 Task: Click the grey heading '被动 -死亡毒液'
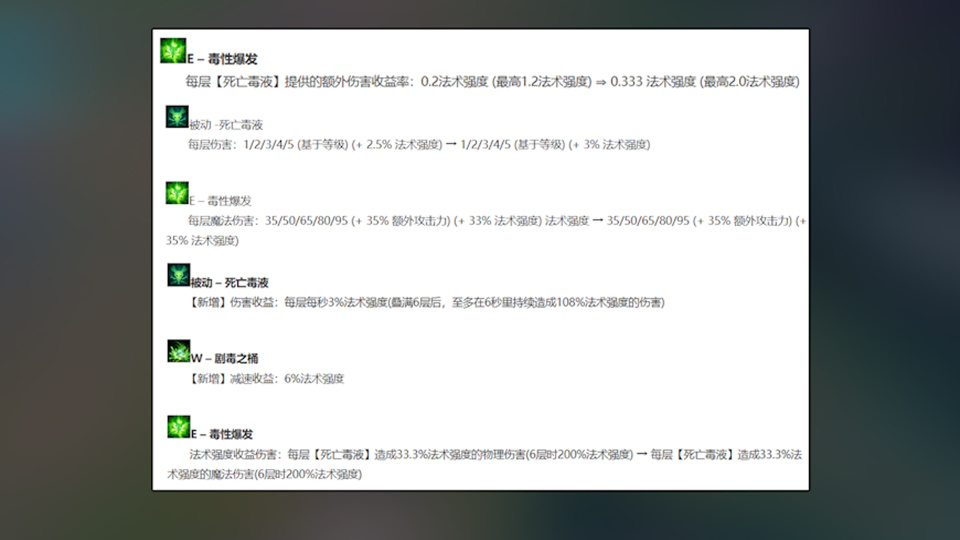[x=226, y=125]
